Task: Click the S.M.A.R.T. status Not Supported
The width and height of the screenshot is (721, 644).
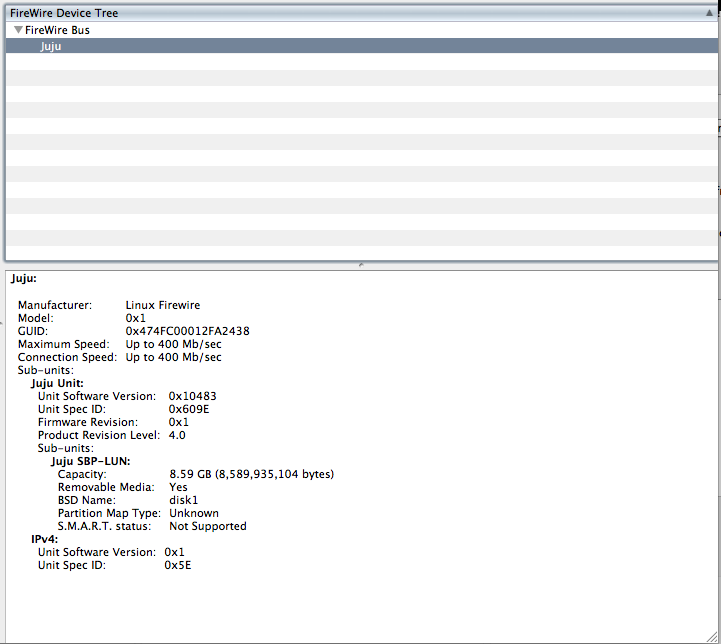Action: point(208,526)
